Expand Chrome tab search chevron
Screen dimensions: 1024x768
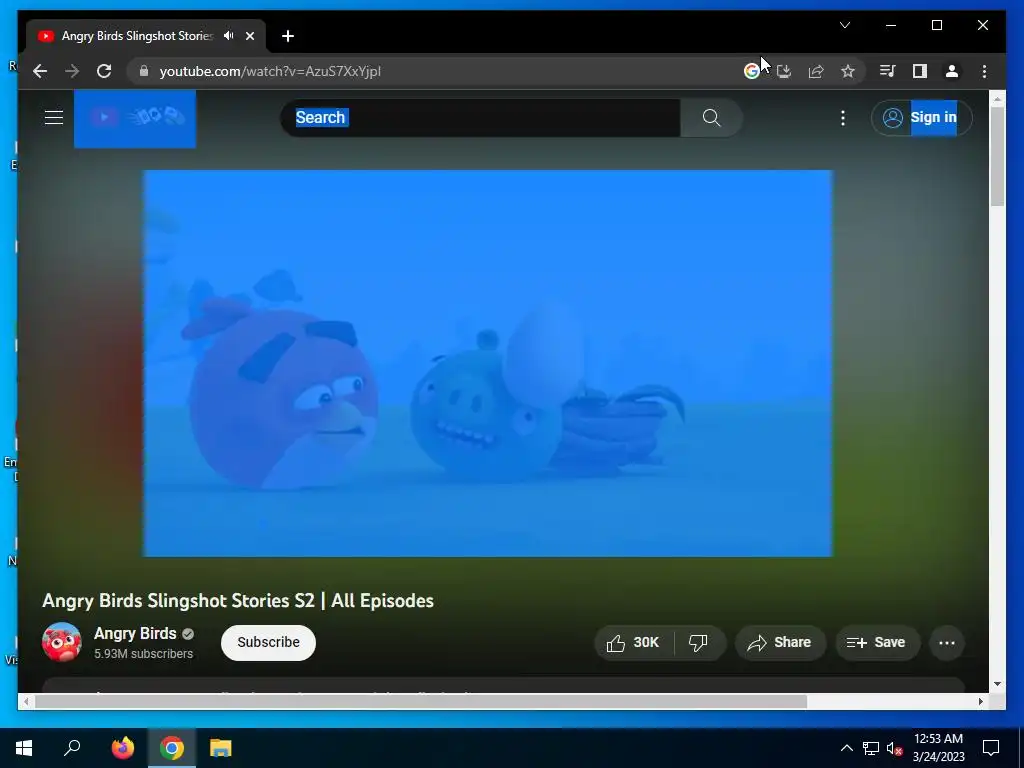[844, 25]
